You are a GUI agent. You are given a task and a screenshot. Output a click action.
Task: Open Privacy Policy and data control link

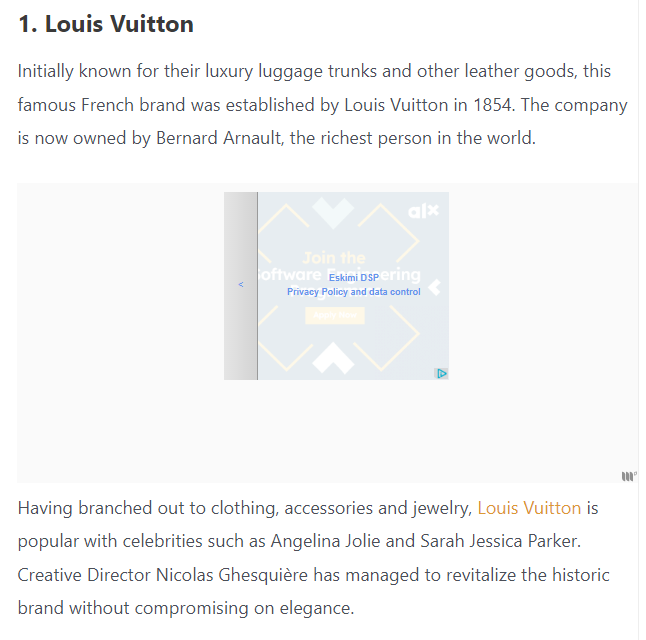[x=353, y=292]
